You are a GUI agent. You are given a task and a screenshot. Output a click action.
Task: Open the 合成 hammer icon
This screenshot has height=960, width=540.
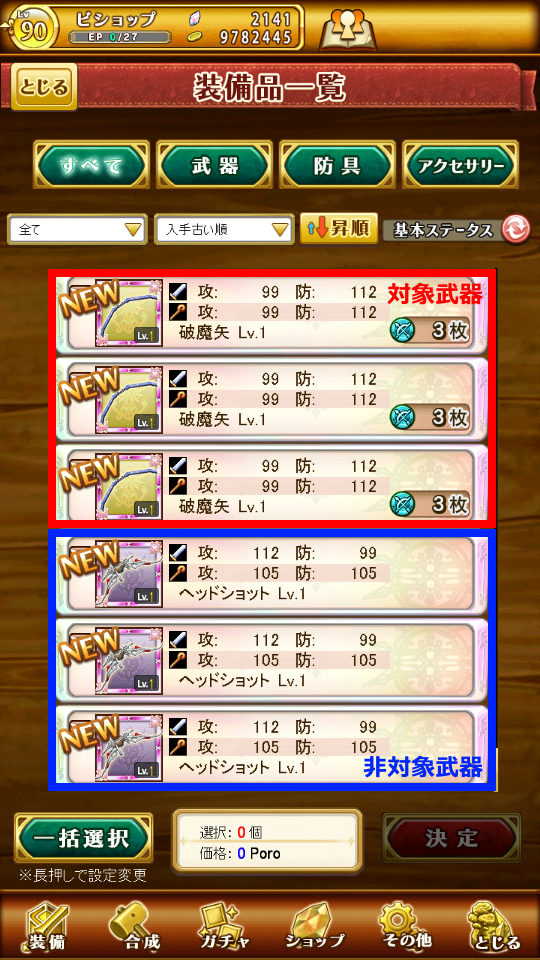[x=136, y=926]
